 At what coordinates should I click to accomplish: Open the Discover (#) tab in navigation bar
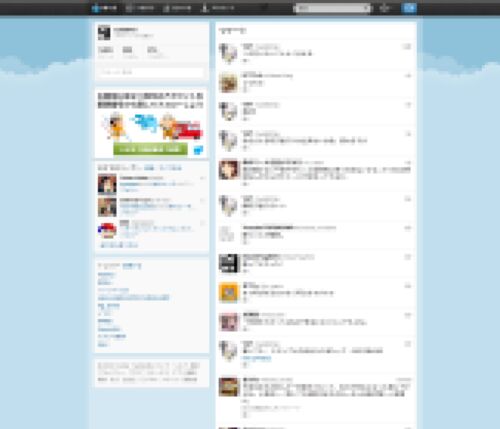coord(177,8)
